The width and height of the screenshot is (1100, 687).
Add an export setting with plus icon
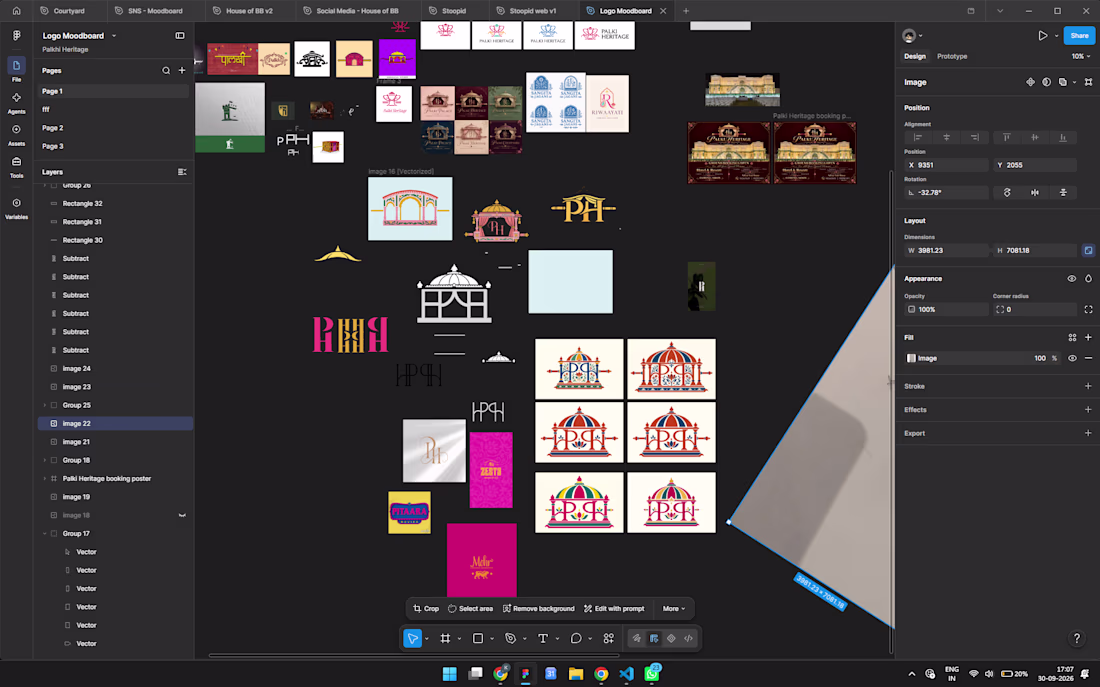pos(1088,433)
